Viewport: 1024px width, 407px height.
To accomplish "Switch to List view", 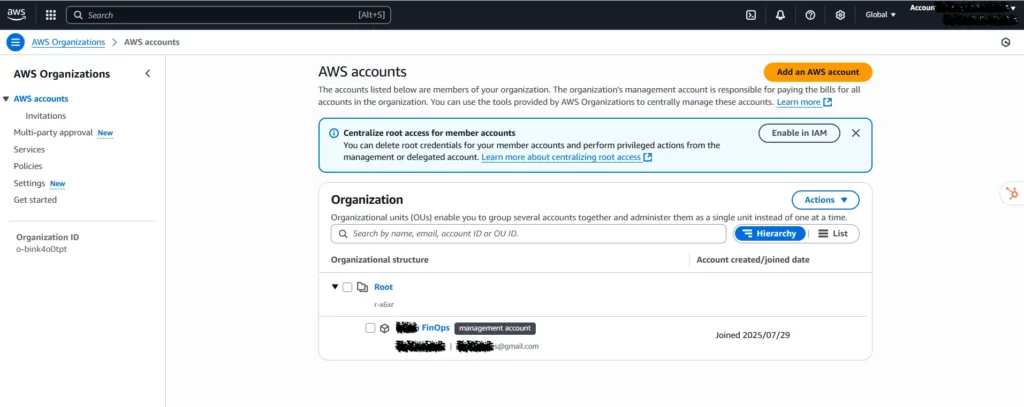I will [x=833, y=233].
